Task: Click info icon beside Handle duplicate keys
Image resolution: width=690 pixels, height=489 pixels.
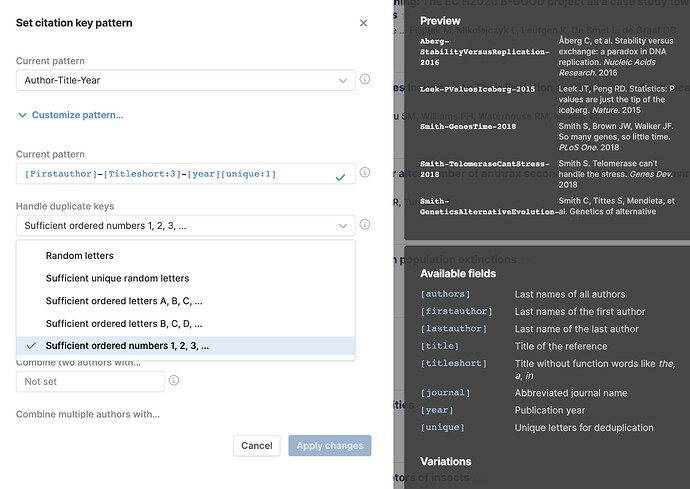Action: (365, 224)
